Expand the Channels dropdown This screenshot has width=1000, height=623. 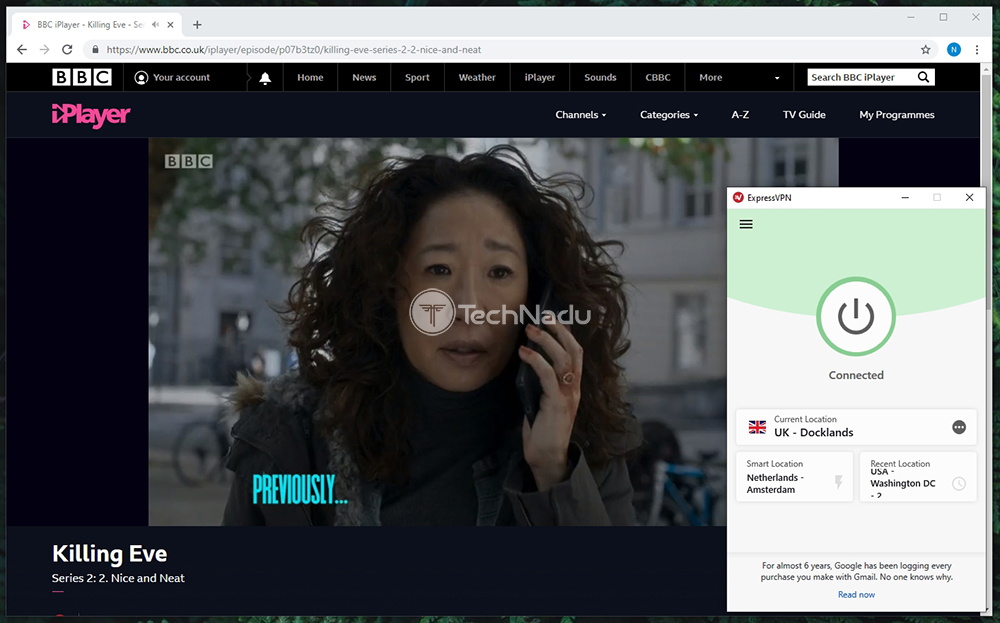pos(580,115)
